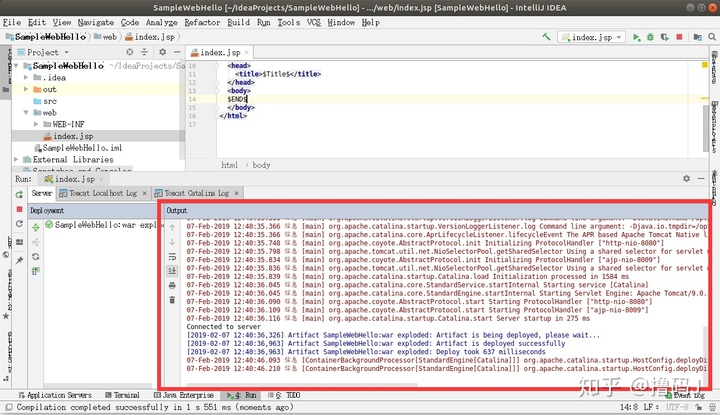Open the Terminal tool window
This screenshot has width=720, height=415.
coord(122,395)
